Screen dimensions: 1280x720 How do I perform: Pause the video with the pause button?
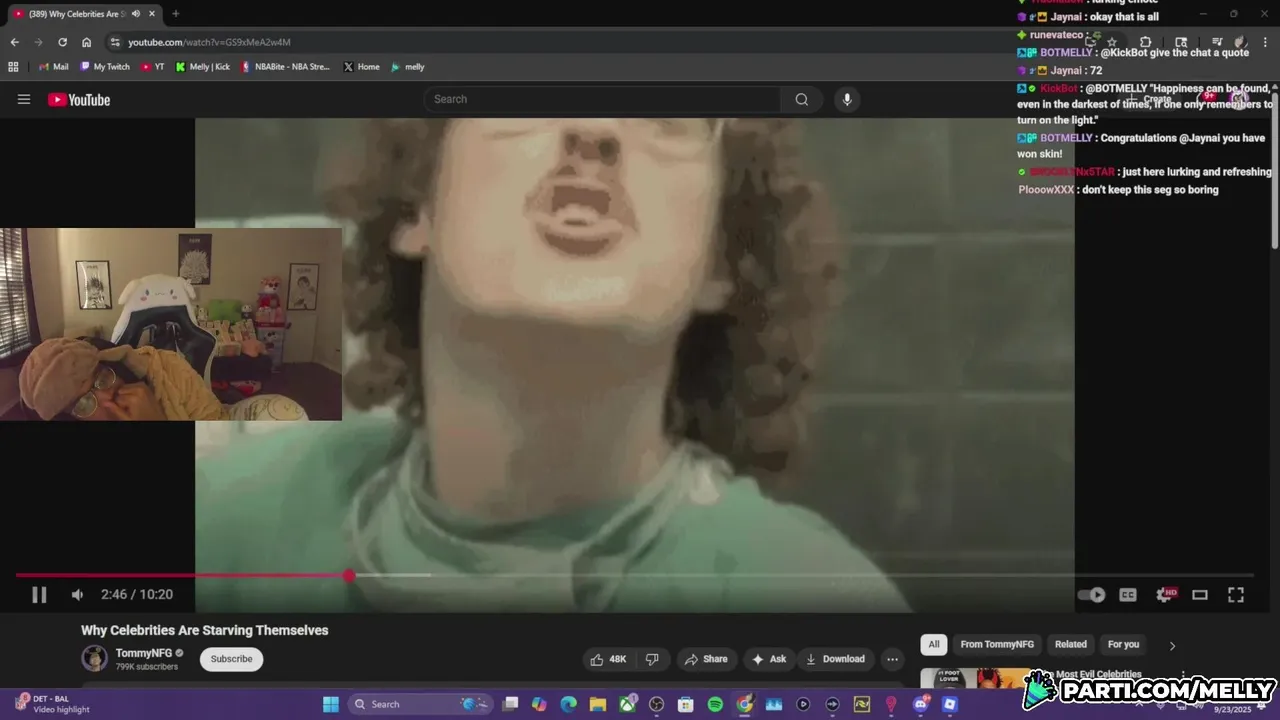(39, 595)
